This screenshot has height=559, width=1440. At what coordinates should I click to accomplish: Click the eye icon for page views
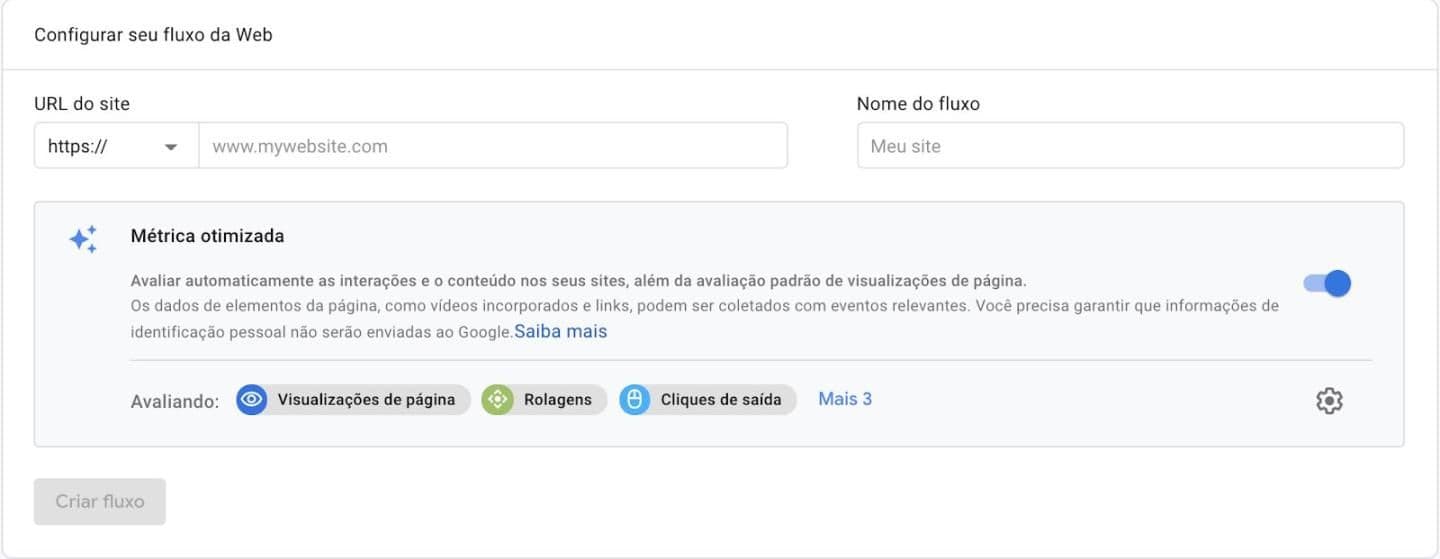252,400
